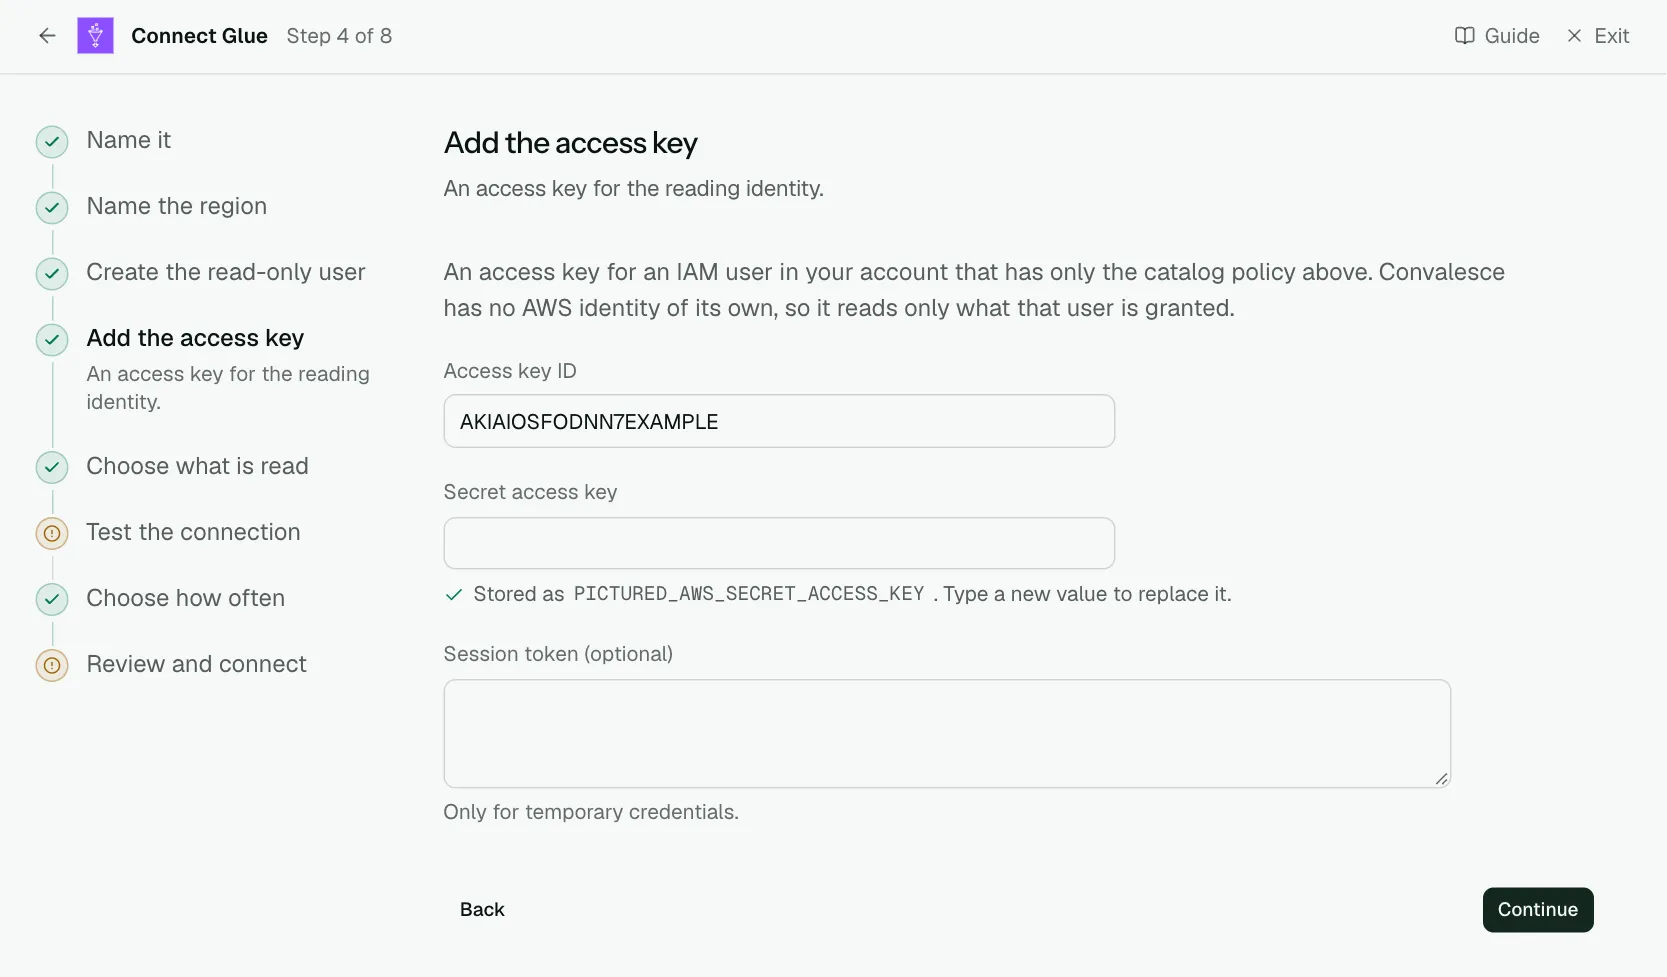The width and height of the screenshot is (1667, 977).
Task: Jump to Review and connect step
Action: point(196,664)
